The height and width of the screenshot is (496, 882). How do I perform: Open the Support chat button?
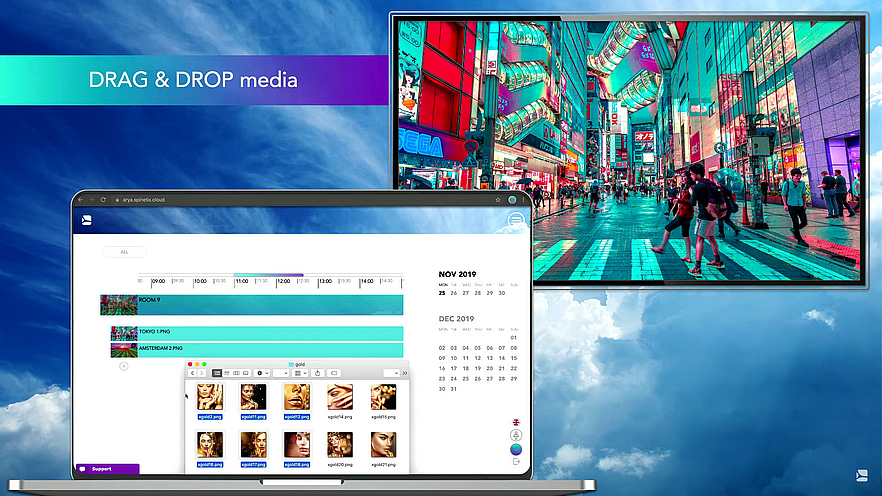coord(105,468)
